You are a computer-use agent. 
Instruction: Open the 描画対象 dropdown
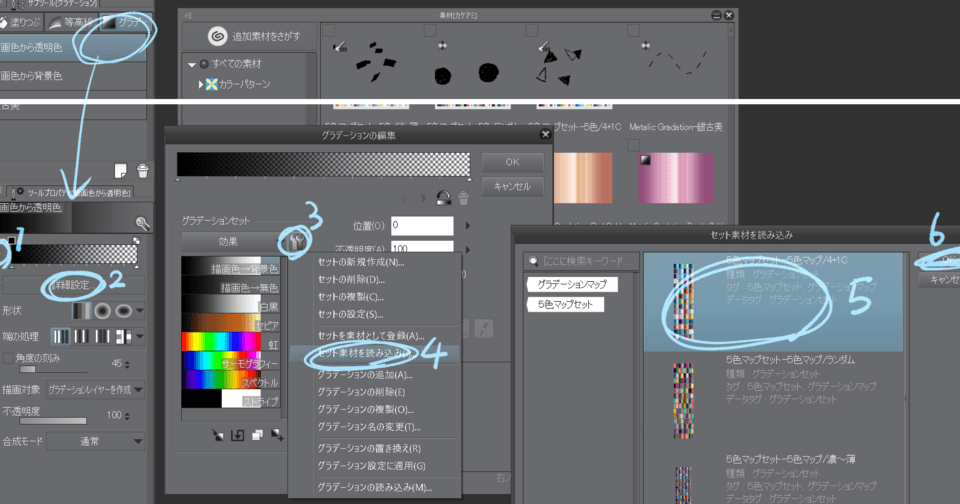coord(95,388)
